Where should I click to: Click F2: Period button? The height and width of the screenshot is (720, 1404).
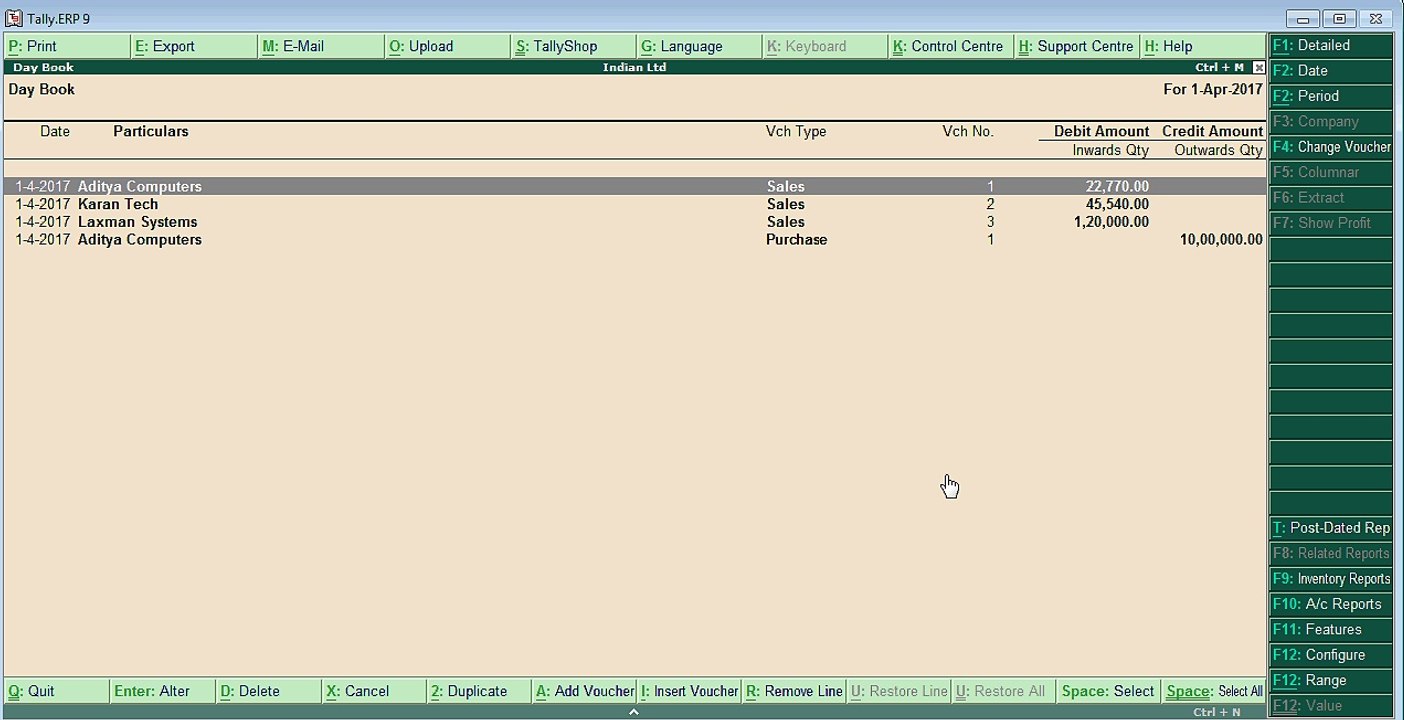[x=1330, y=96]
